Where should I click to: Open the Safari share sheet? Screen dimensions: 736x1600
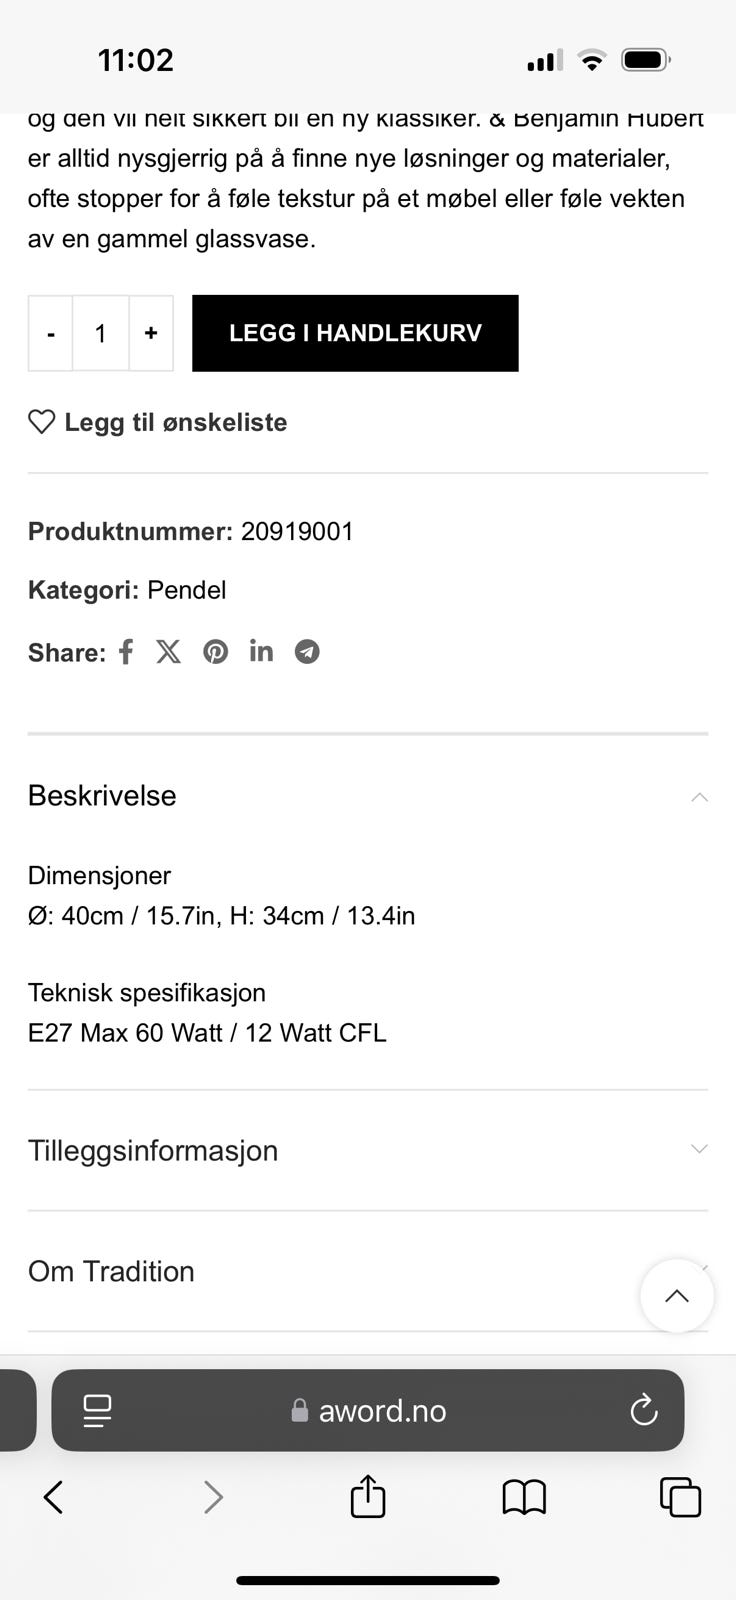click(x=367, y=1497)
